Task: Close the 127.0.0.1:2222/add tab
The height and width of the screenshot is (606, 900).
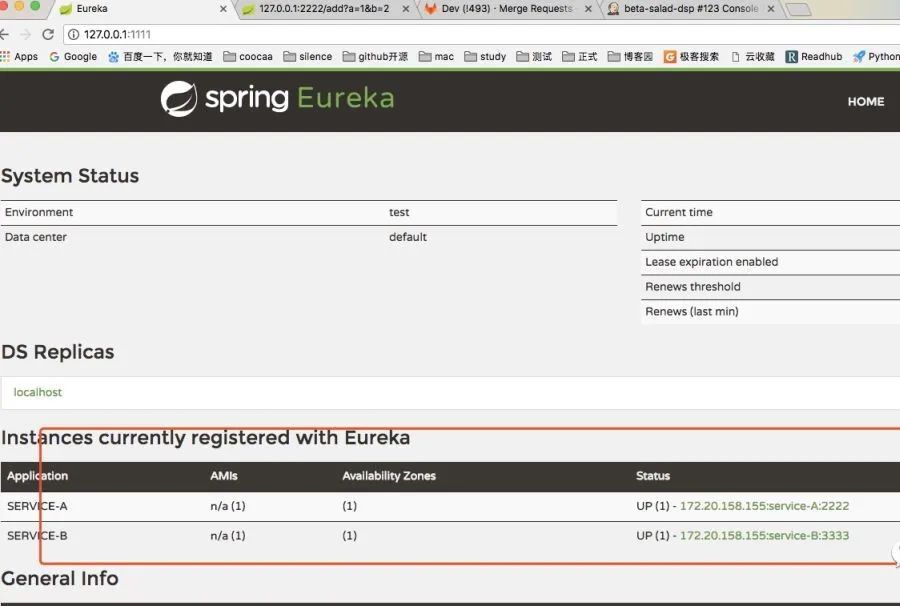Action: pyautogui.click(x=406, y=9)
